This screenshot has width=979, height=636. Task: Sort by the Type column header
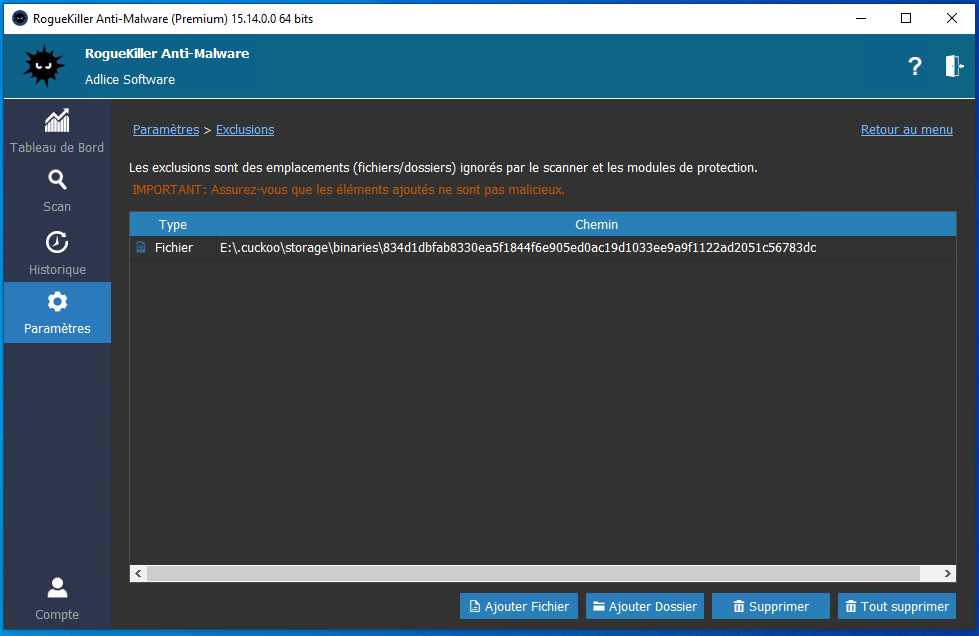(x=173, y=225)
